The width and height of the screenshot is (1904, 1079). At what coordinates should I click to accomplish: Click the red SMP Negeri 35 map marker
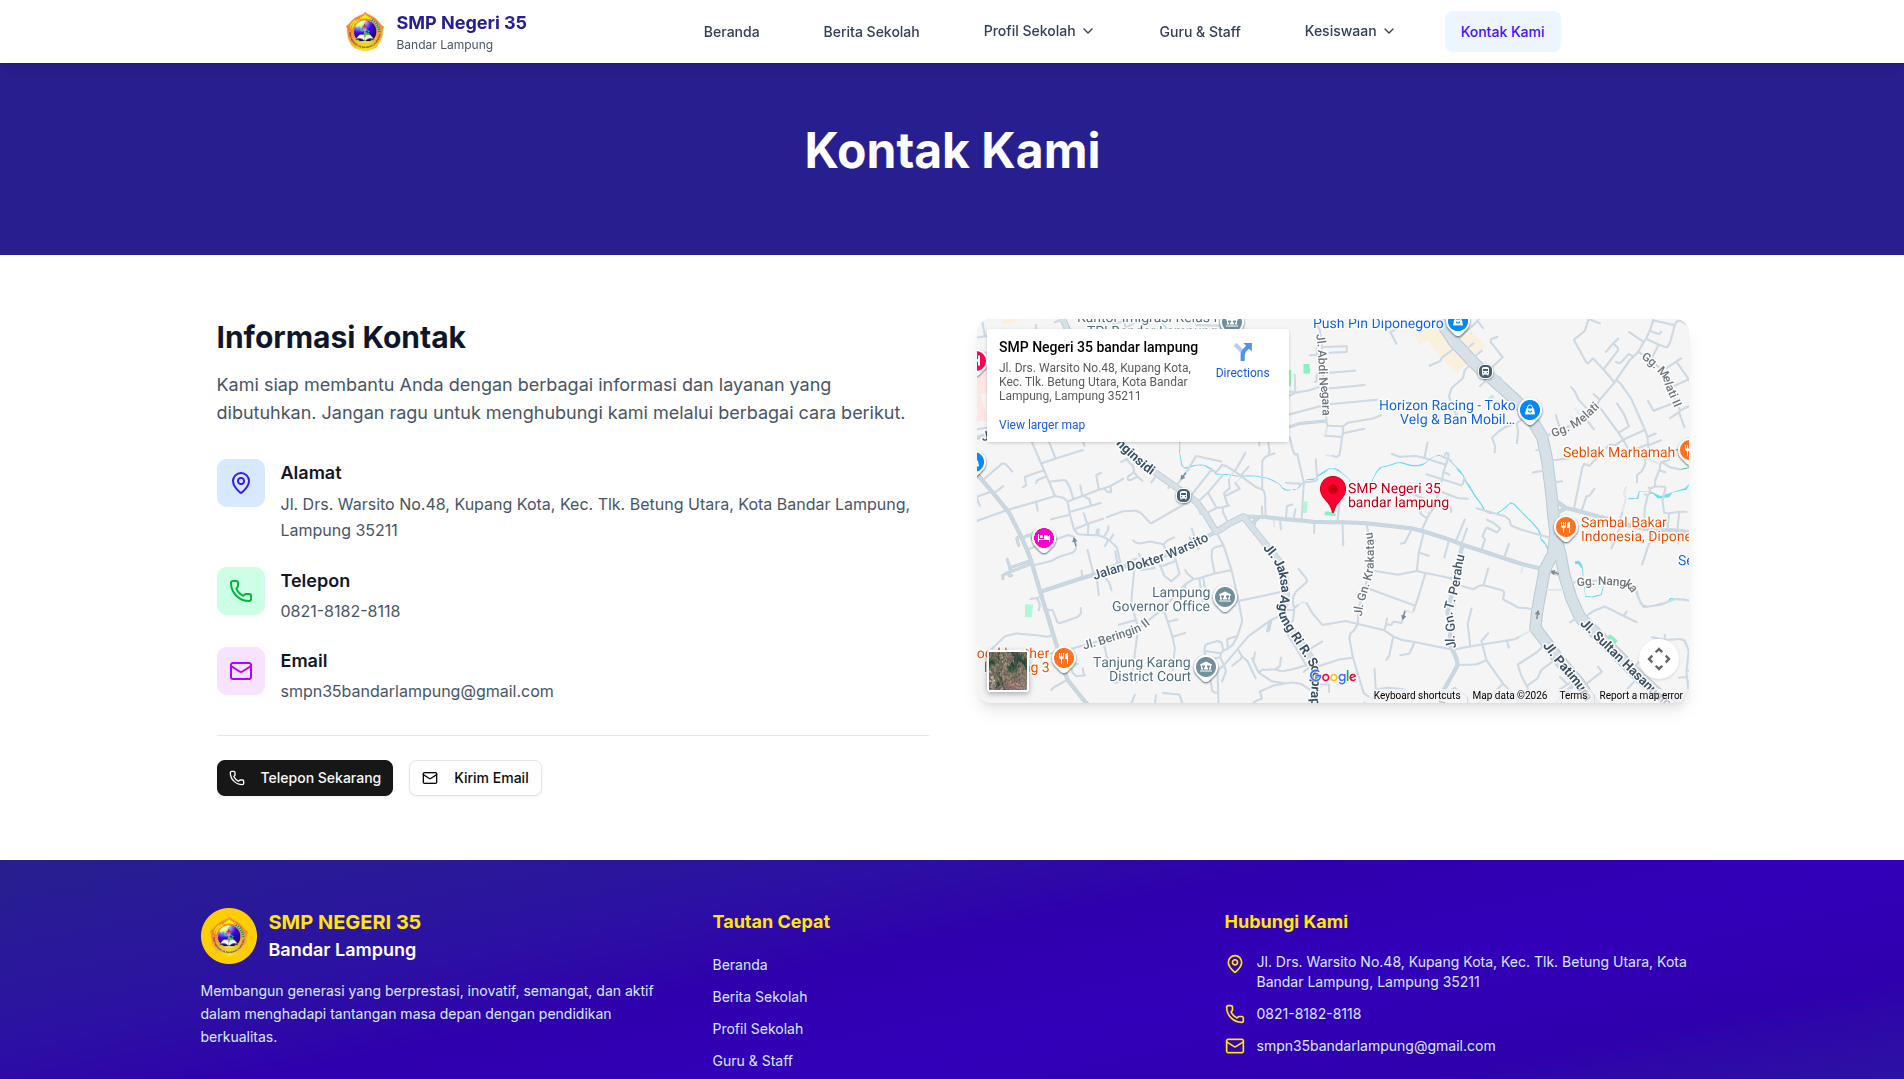point(1332,493)
